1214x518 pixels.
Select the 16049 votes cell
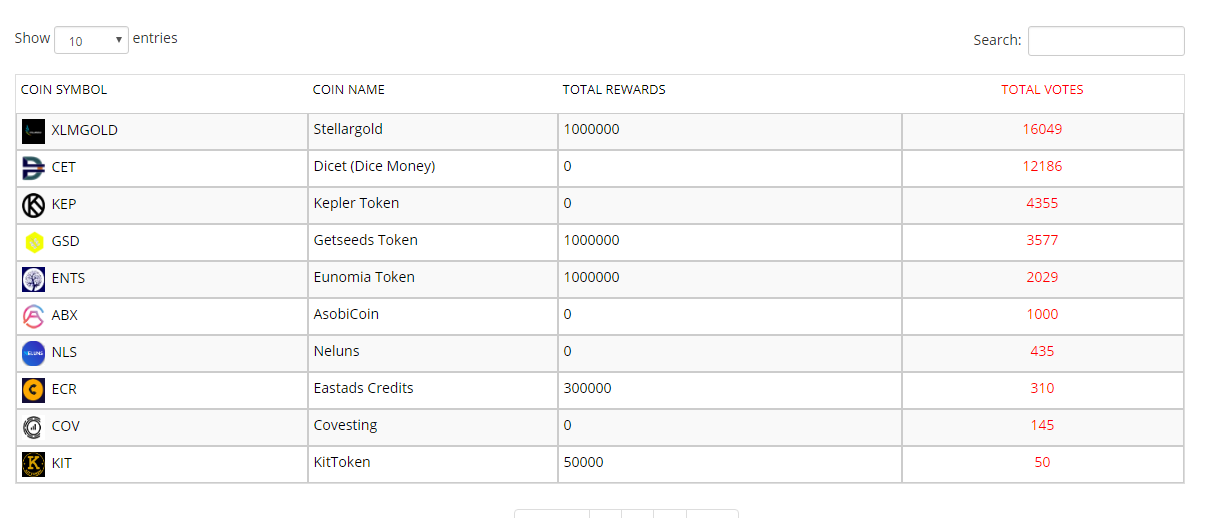1042,131
